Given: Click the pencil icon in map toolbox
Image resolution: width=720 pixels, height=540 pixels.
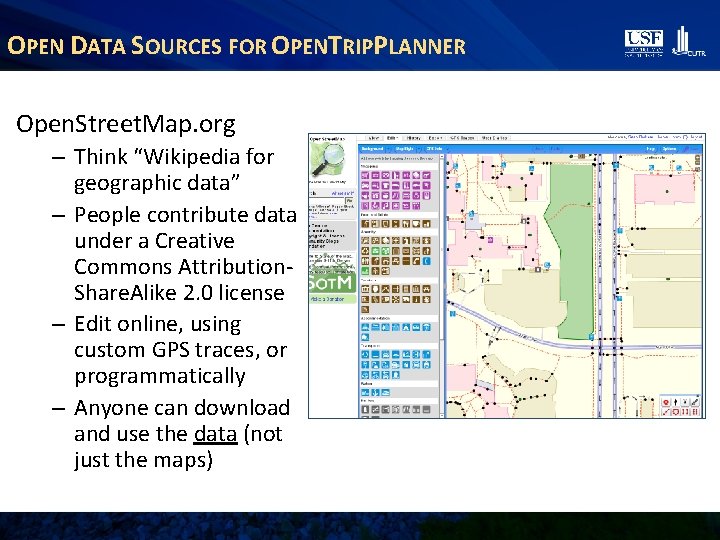Looking at the screenshot, I should coord(695,402).
